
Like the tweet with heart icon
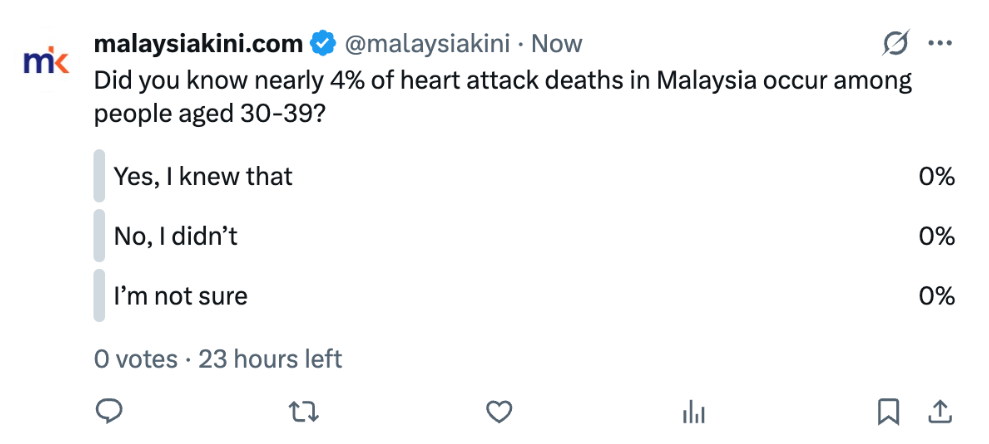click(499, 411)
